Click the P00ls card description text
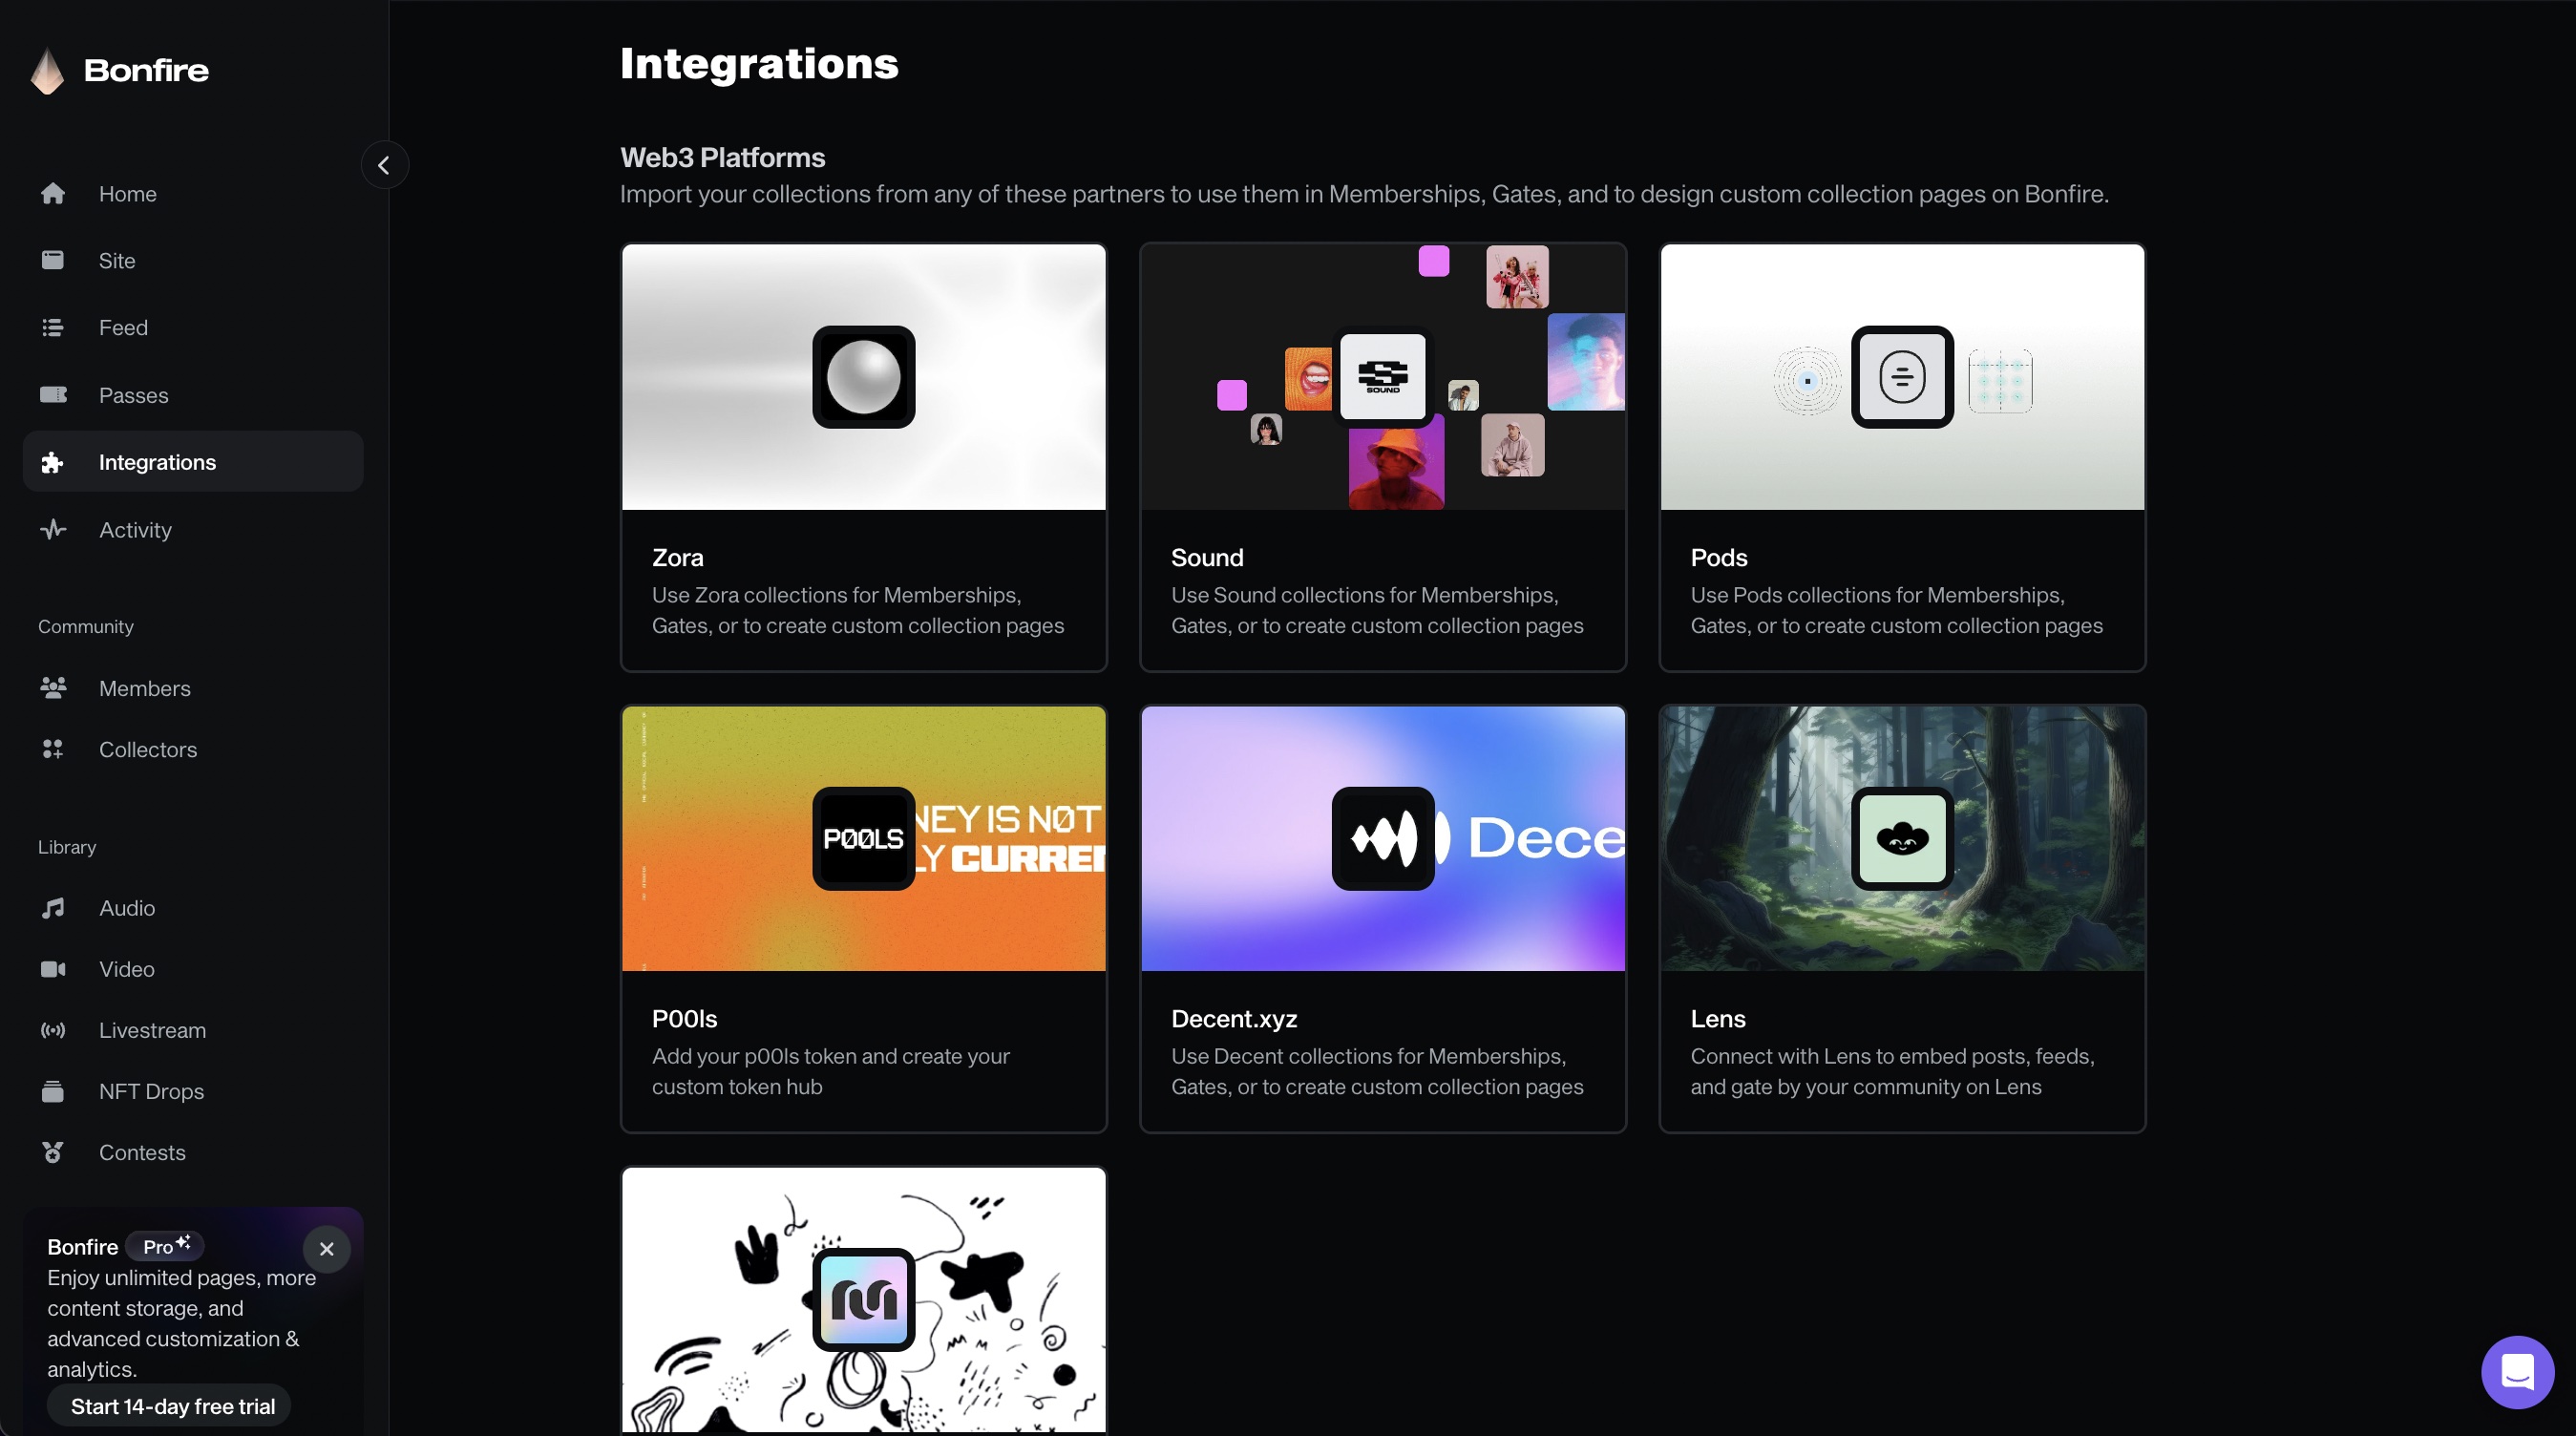 [830, 1070]
